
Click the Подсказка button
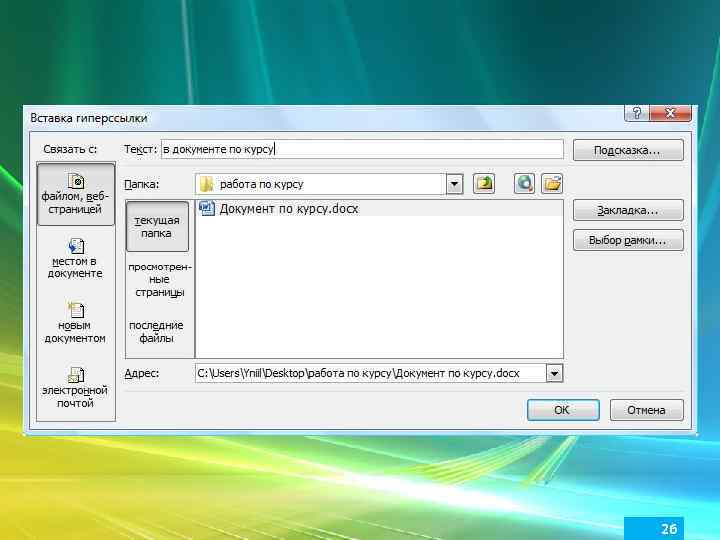coord(628,150)
